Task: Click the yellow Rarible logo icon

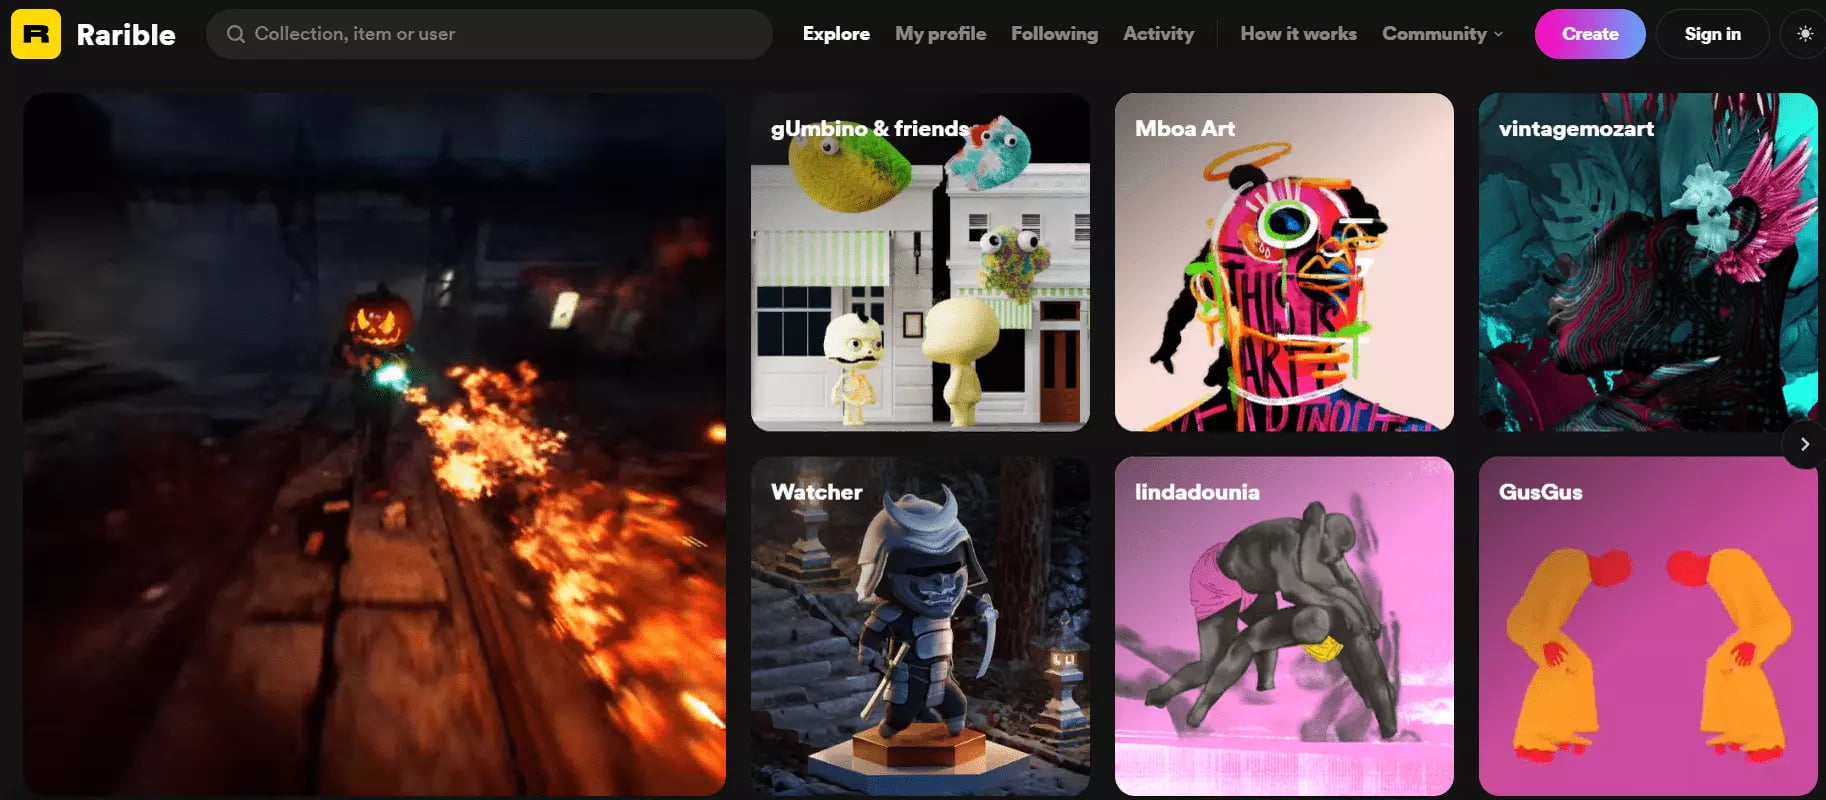Action: click(x=36, y=34)
